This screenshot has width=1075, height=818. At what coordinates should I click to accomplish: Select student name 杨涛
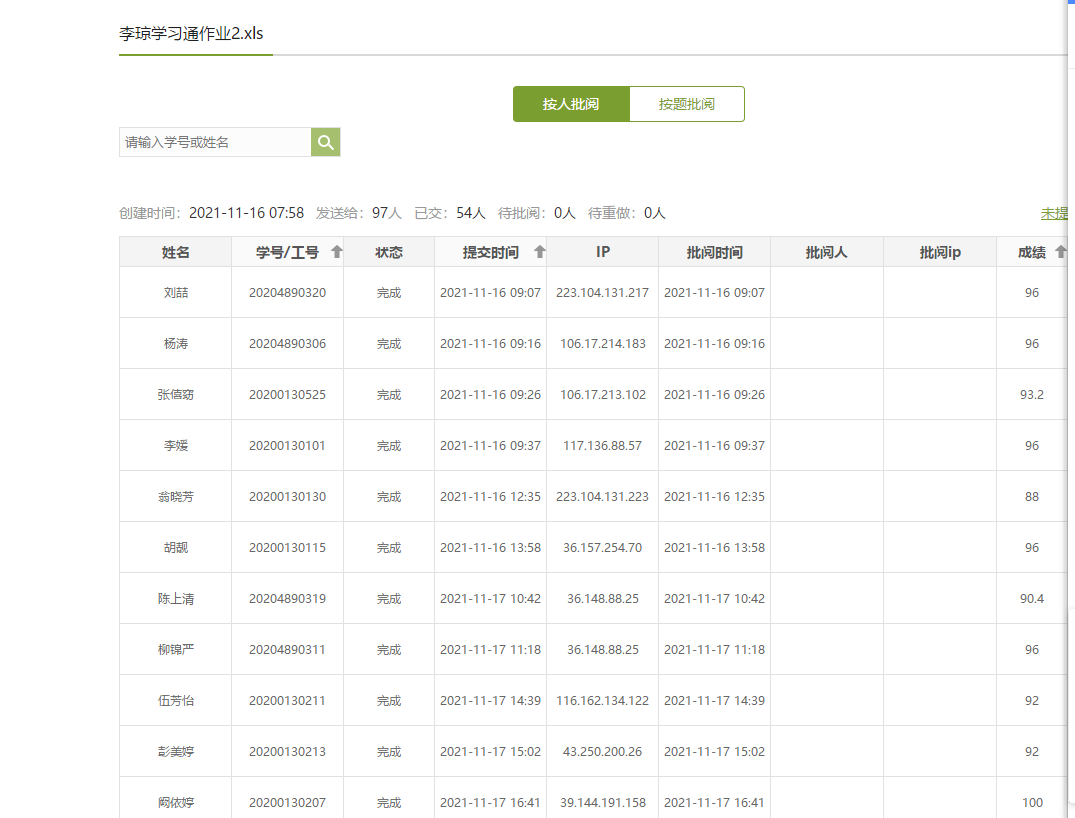click(x=176, y=344)
